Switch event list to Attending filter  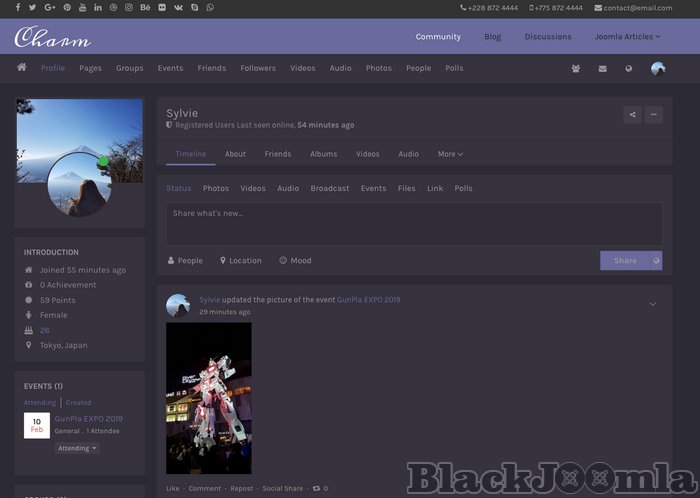pyautogui.click(x=40, y=403)
